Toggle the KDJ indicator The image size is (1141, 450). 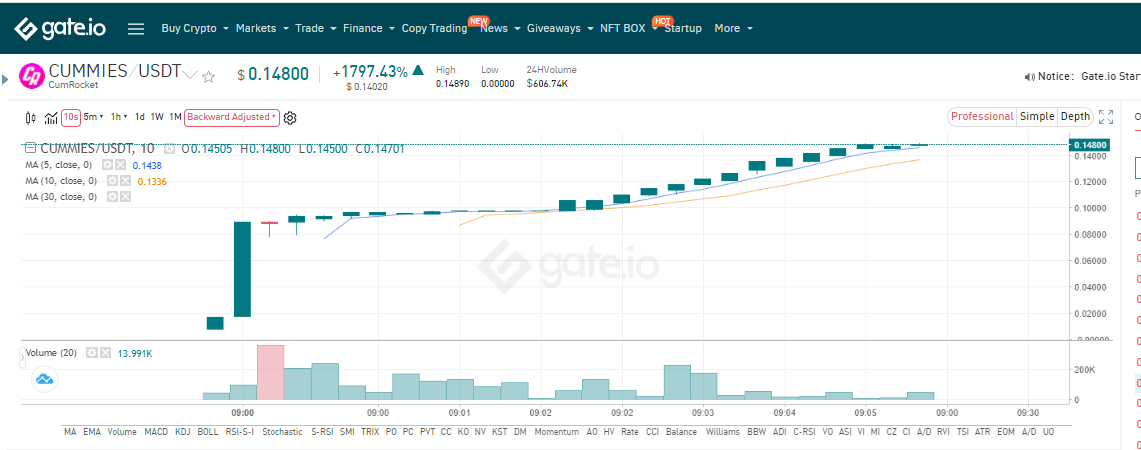click(183, 432)
